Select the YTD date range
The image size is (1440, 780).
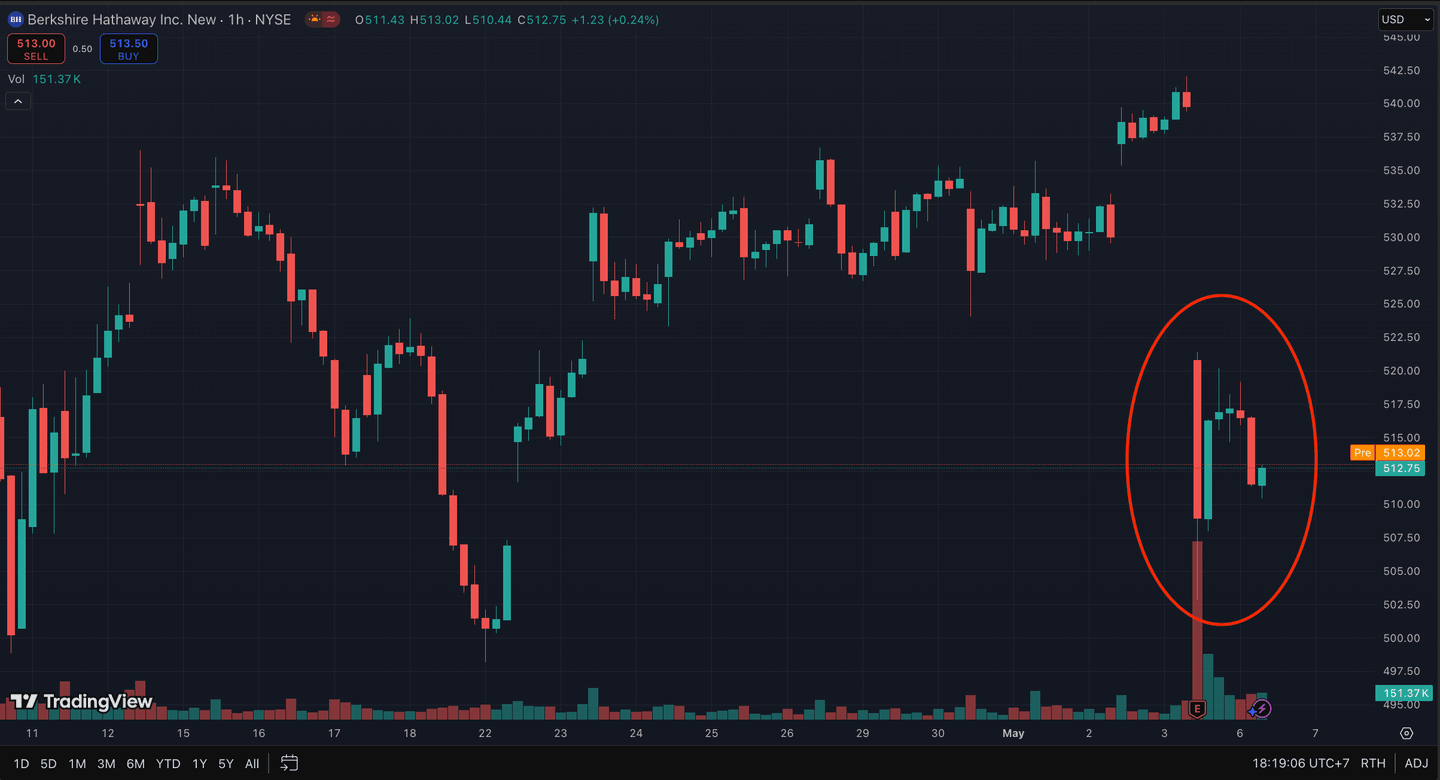(x=168, y=762)
